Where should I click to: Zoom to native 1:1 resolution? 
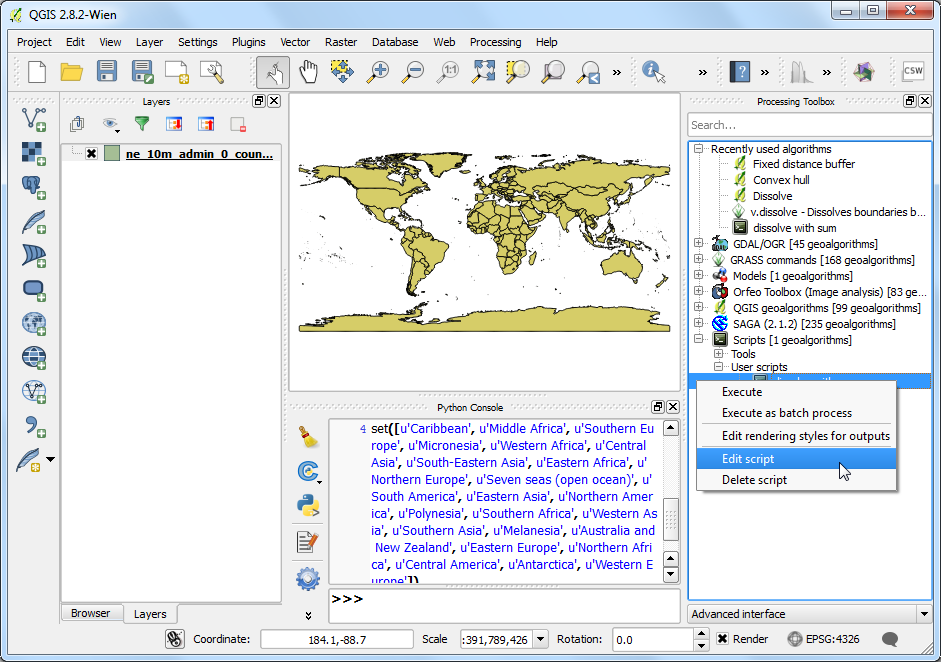pyautogui.click(x=448, y=72)
